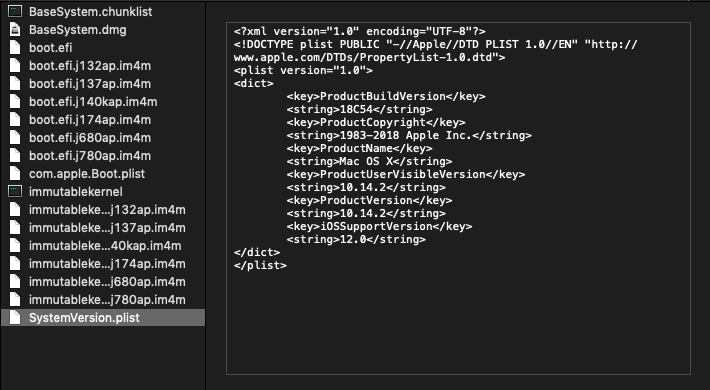Select boot.efi.j137ap.im4m in the file list

click(103, 84)
